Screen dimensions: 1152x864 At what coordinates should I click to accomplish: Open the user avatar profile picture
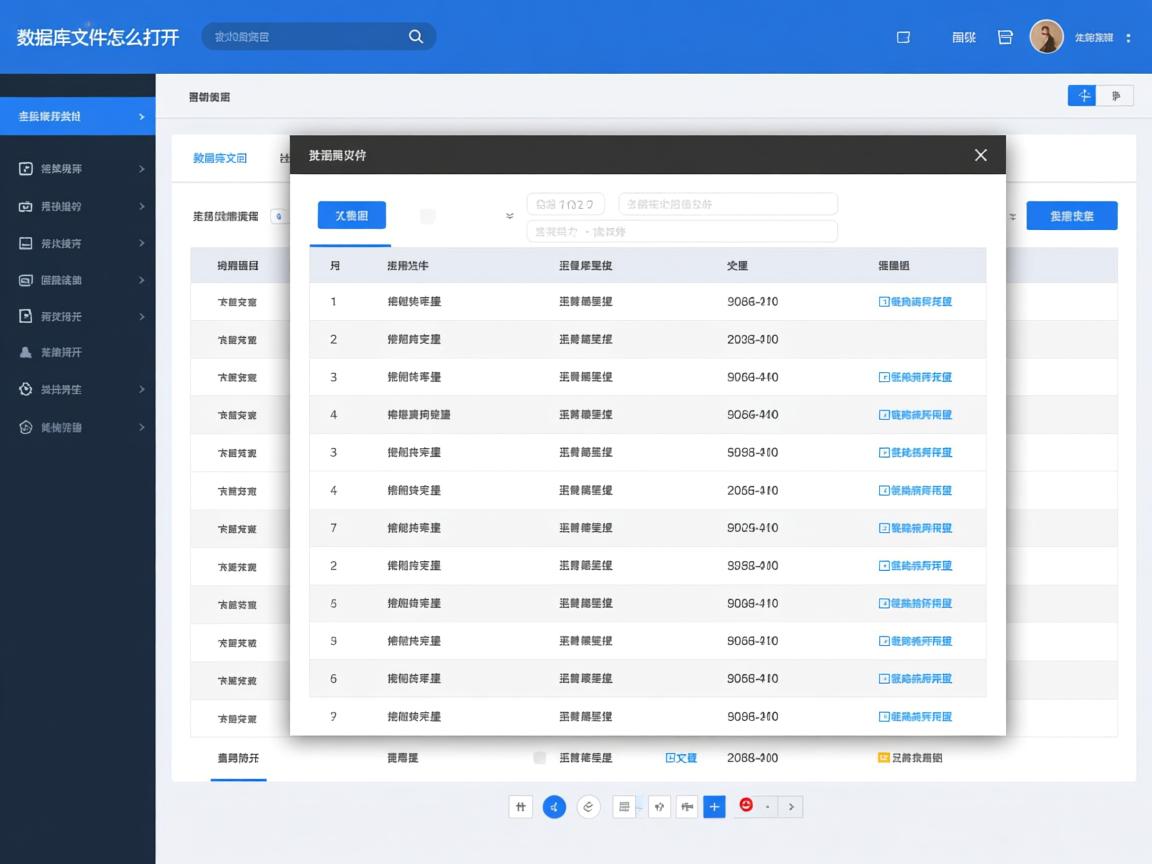(1046, 37)
